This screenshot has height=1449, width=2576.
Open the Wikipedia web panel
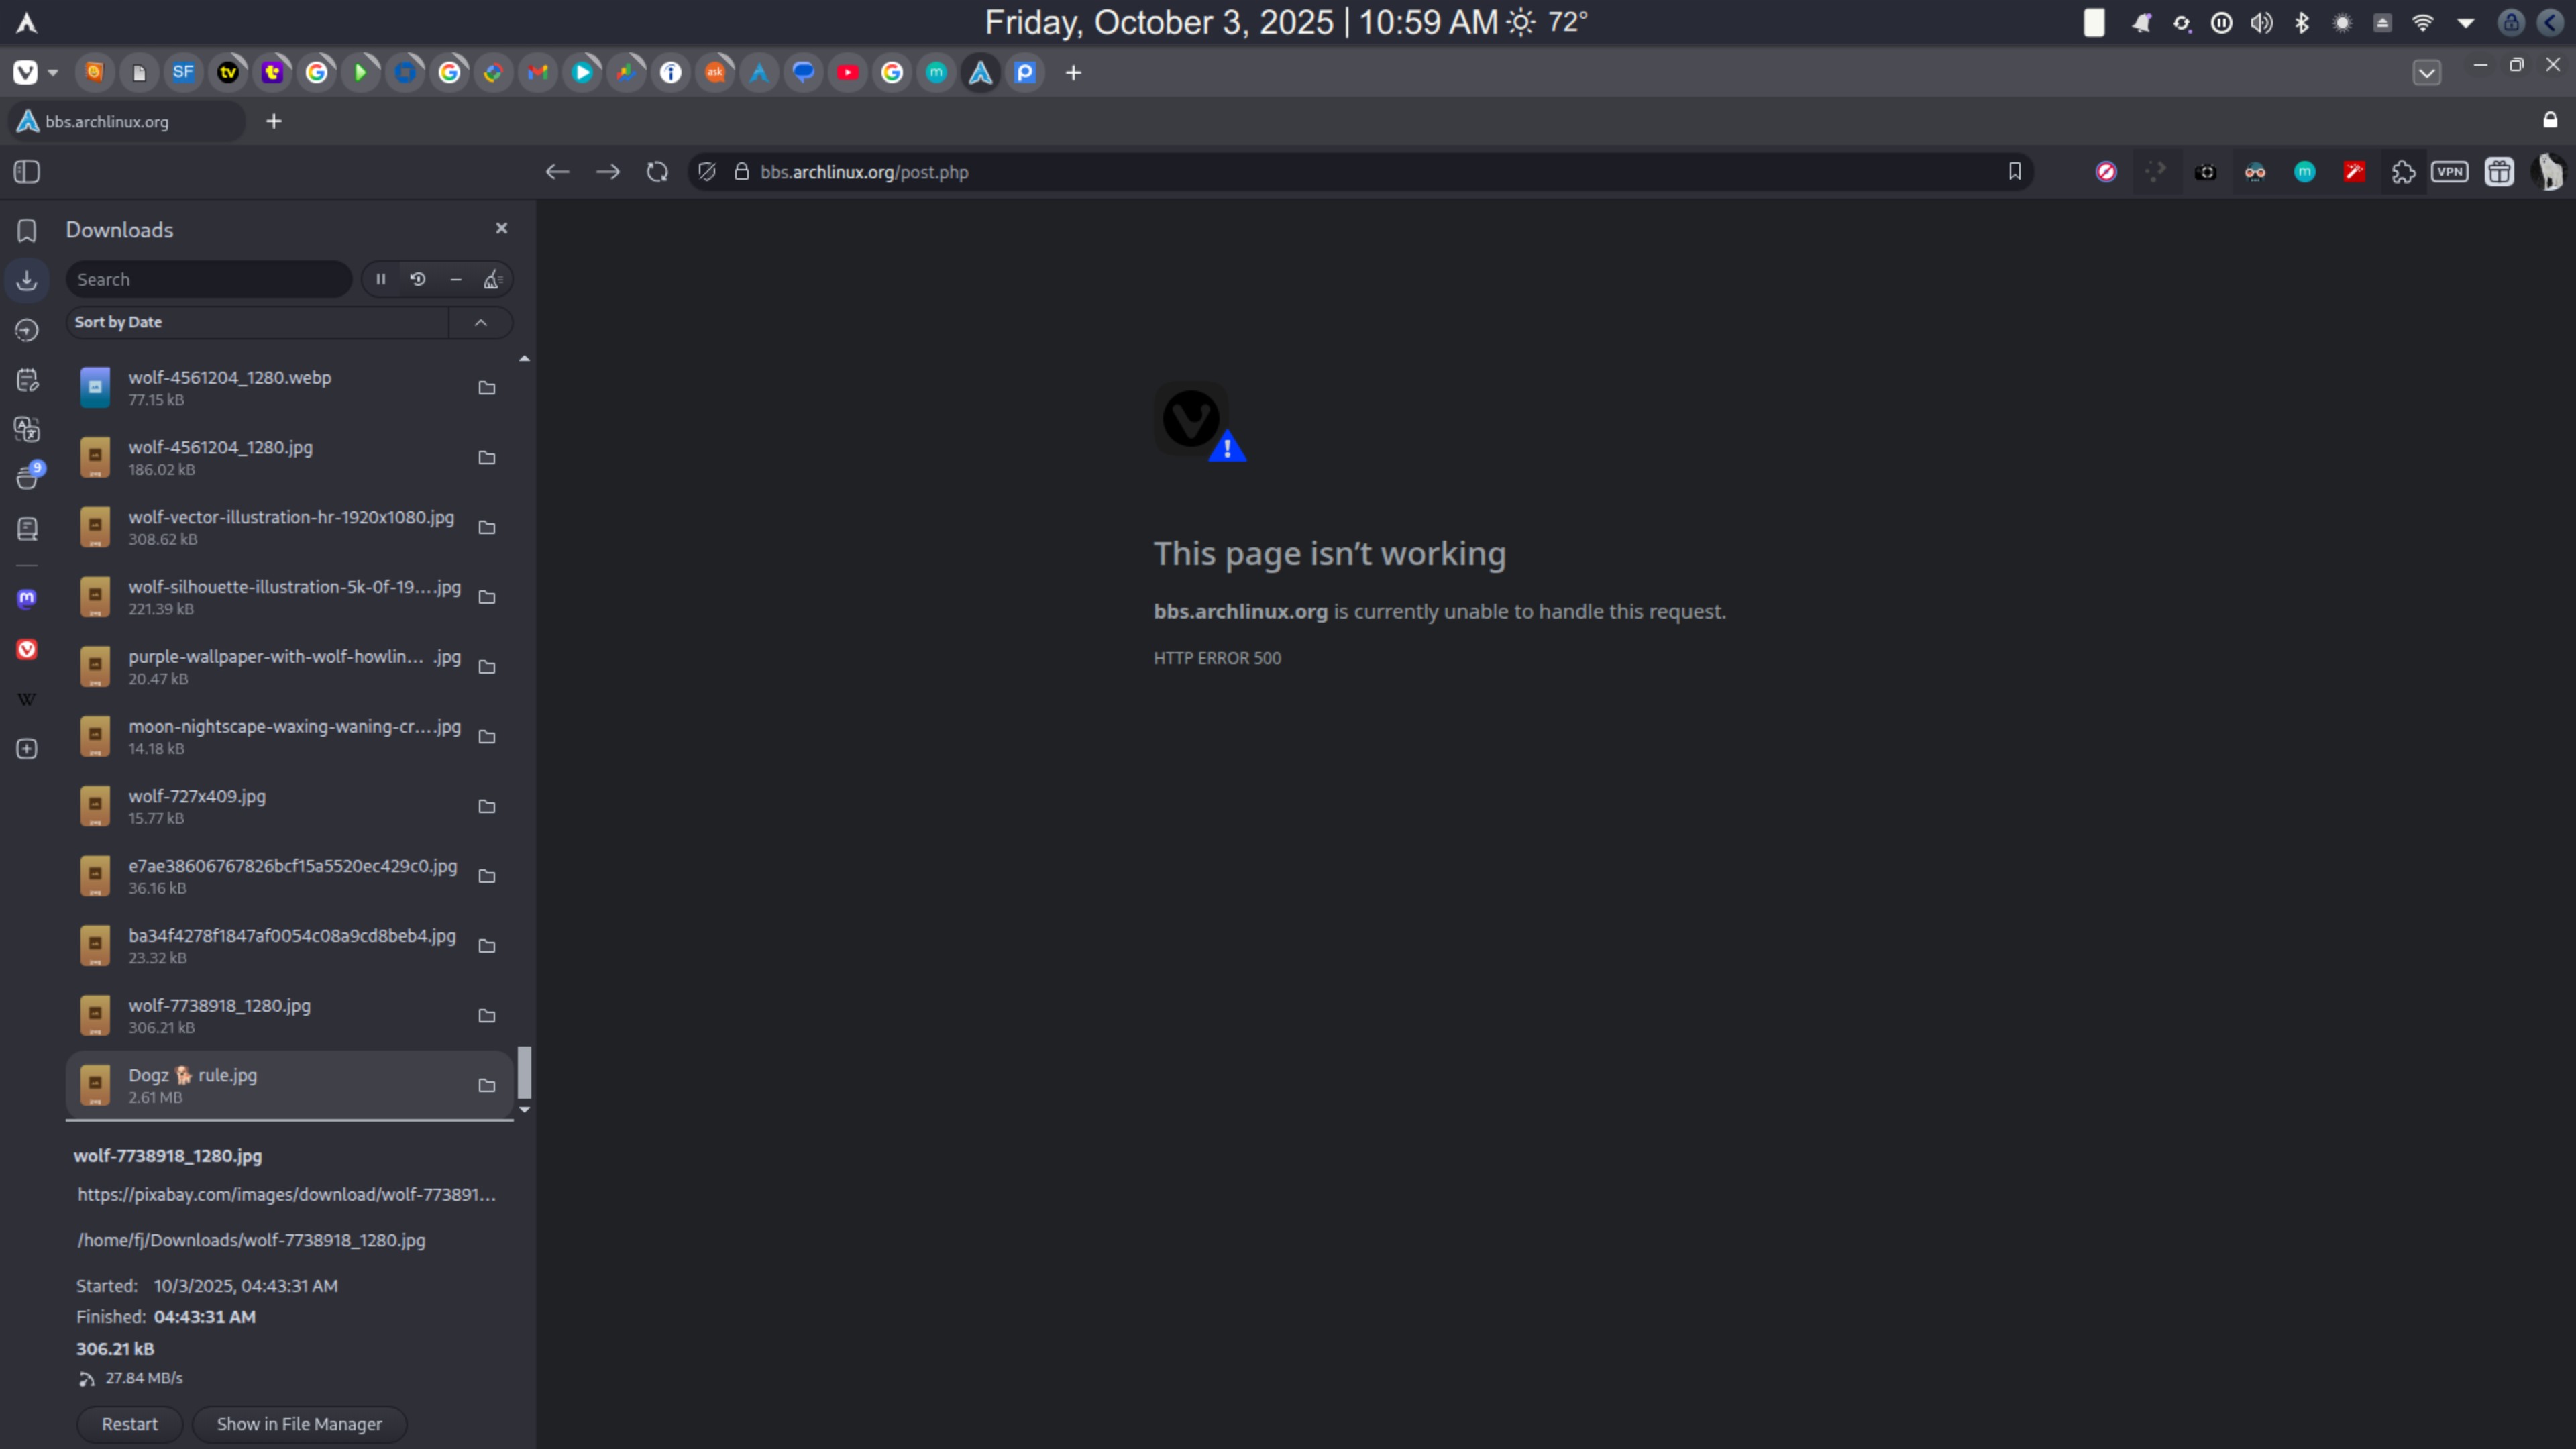27,699
